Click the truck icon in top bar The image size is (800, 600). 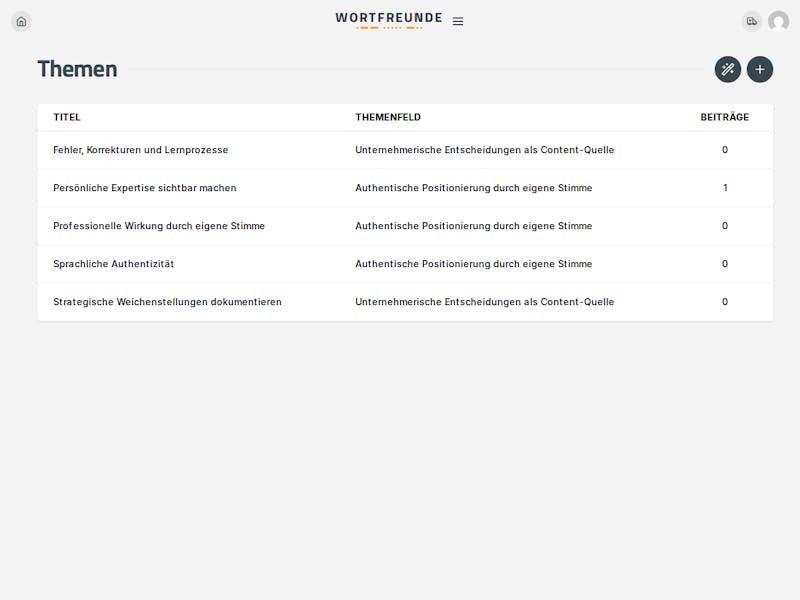752,21
